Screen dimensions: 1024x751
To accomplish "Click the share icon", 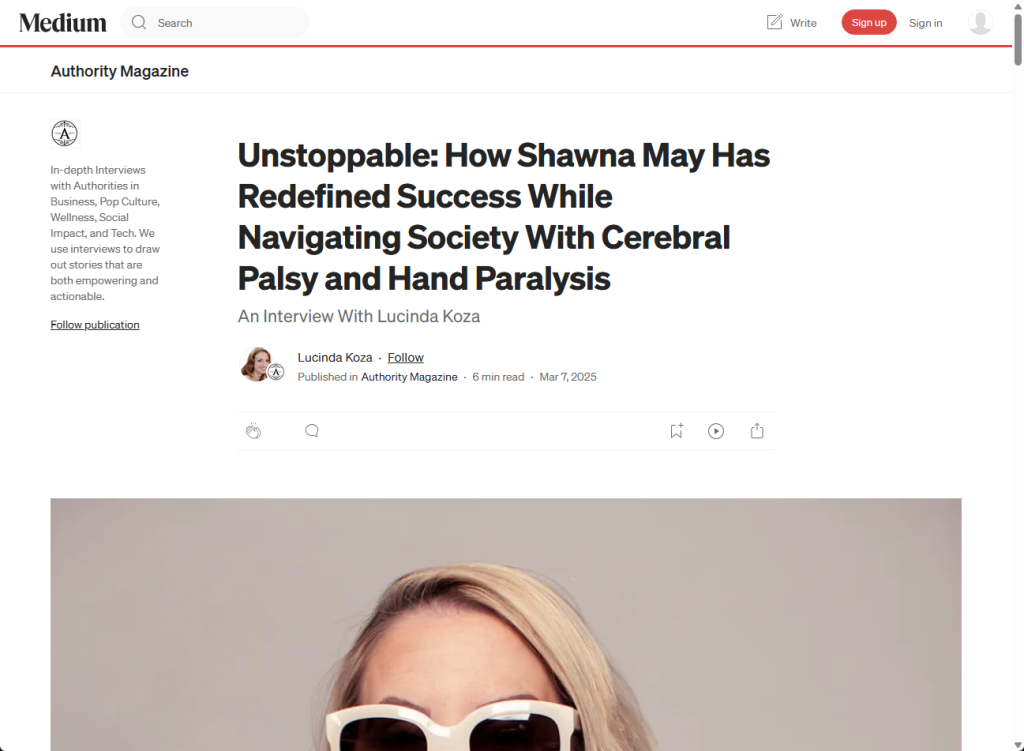I will pos(757,430).
